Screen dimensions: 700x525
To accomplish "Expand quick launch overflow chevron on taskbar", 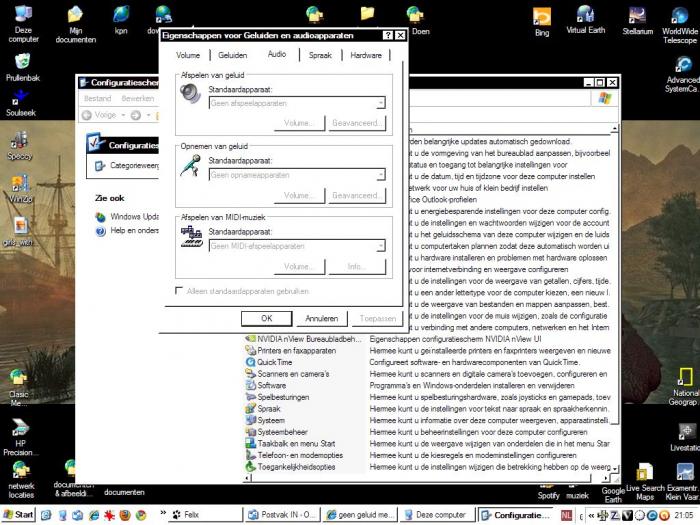I will click(163, 512).
